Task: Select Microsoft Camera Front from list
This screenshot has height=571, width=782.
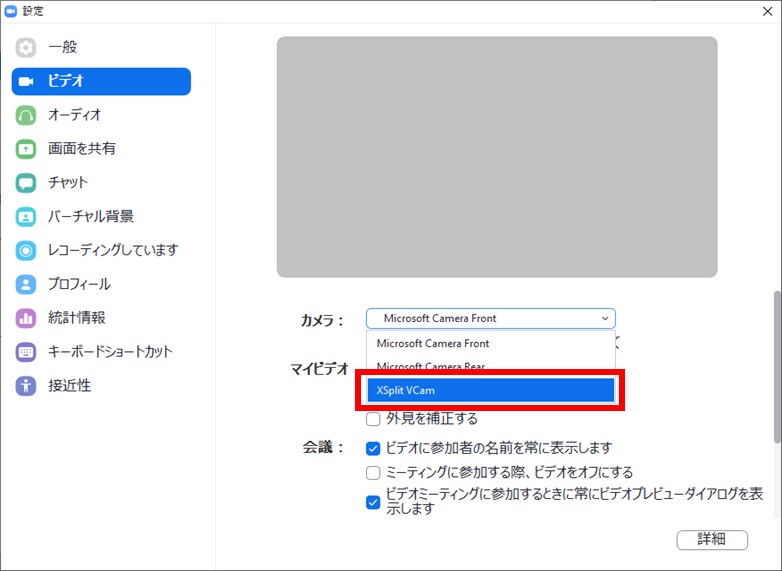Action: coord(491,344)
